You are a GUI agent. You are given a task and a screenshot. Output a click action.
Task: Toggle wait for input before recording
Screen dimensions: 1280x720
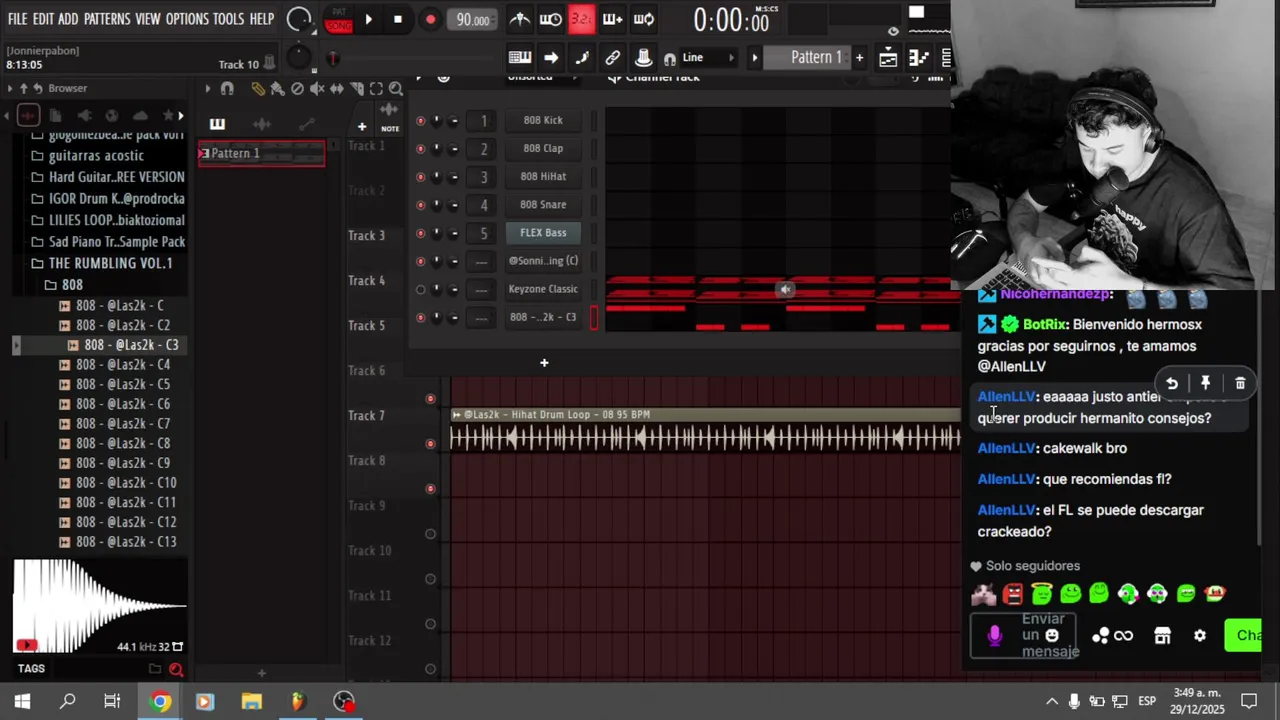pos(550,19)
